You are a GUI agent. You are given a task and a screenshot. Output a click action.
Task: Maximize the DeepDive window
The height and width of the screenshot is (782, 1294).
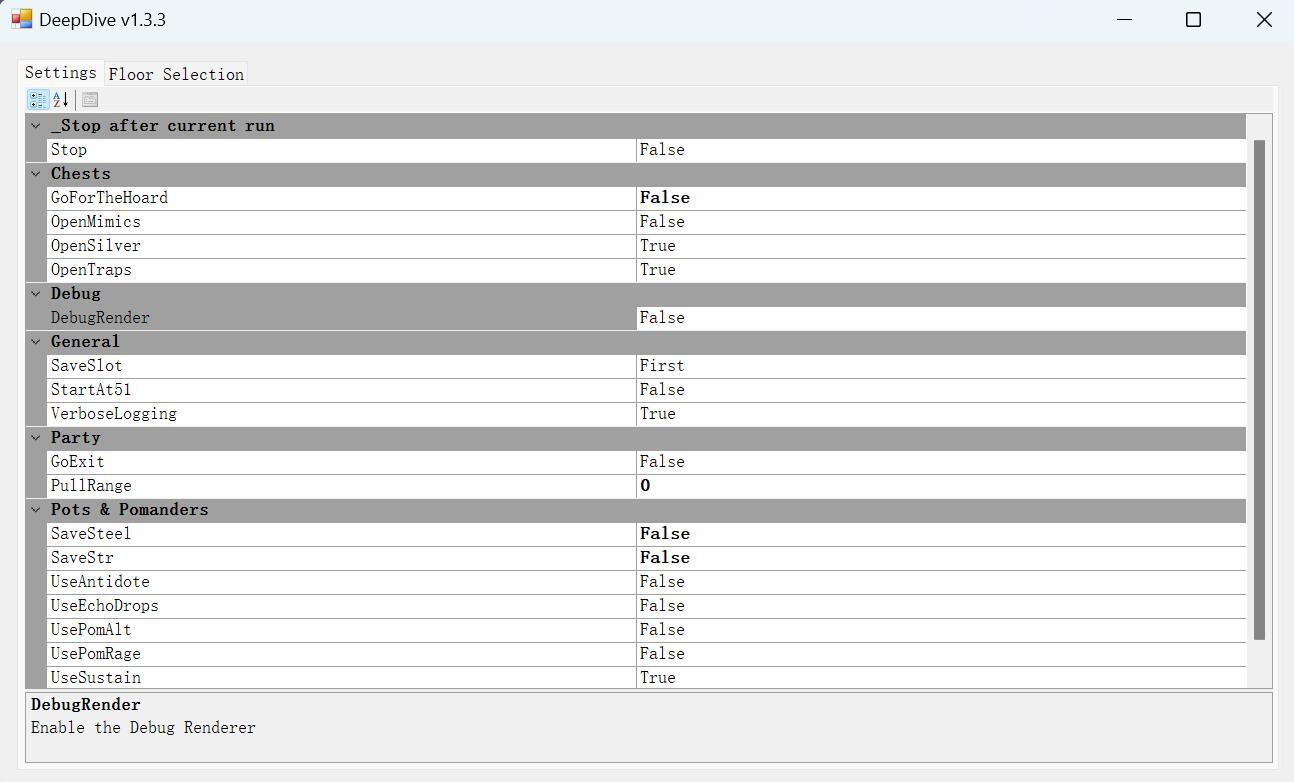pos(1193,20)
